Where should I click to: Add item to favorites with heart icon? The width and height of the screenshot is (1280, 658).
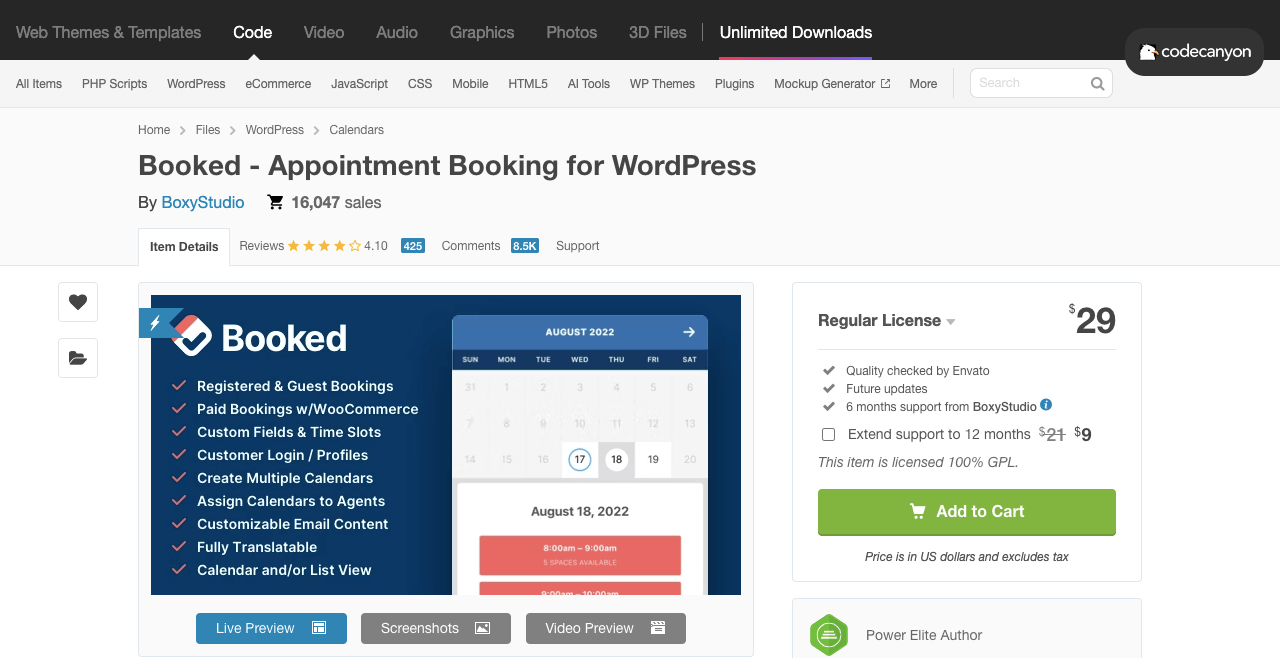coord(78,302)
